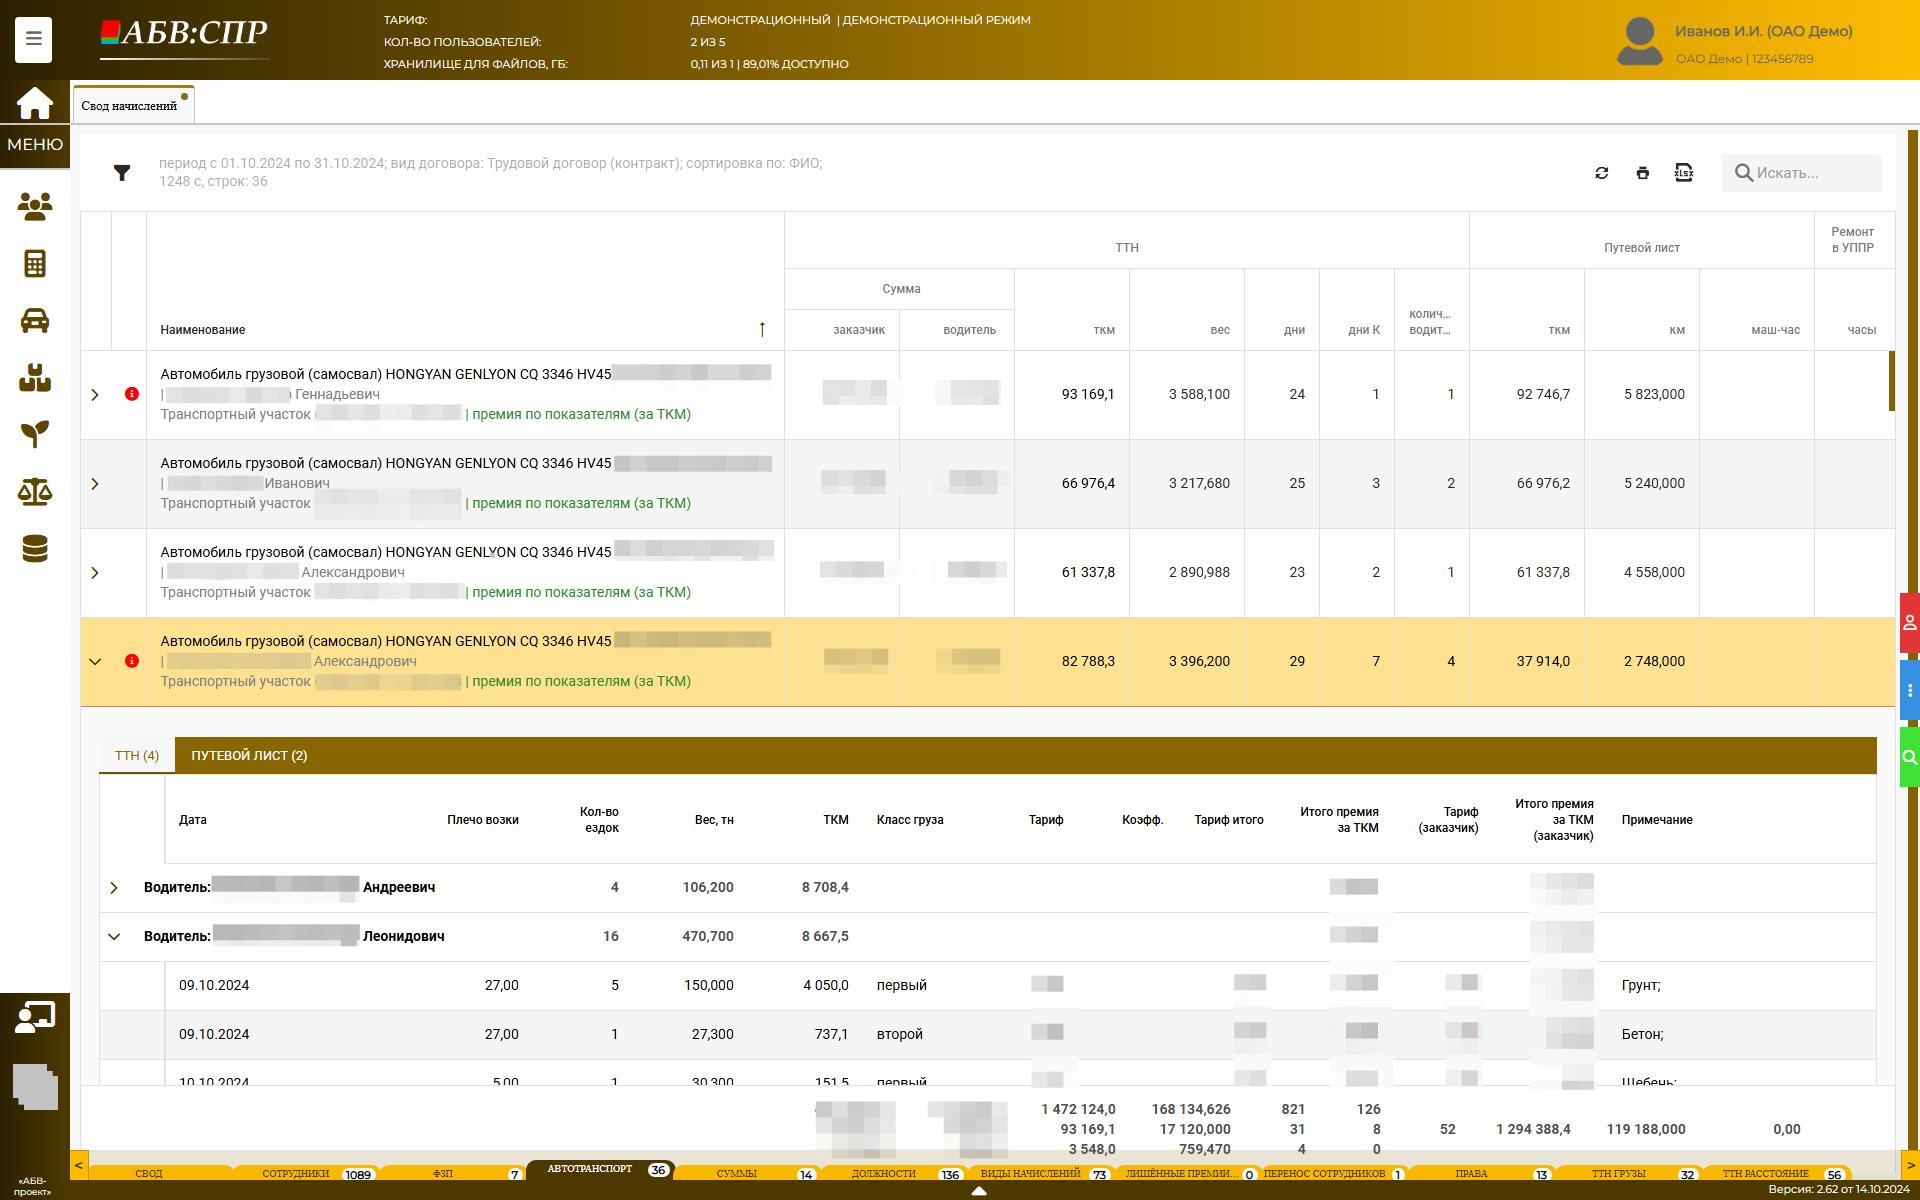Open the plant sprout icon in sidebar
This screenshot has width=1920, height=1200.
tap(34, 434)
